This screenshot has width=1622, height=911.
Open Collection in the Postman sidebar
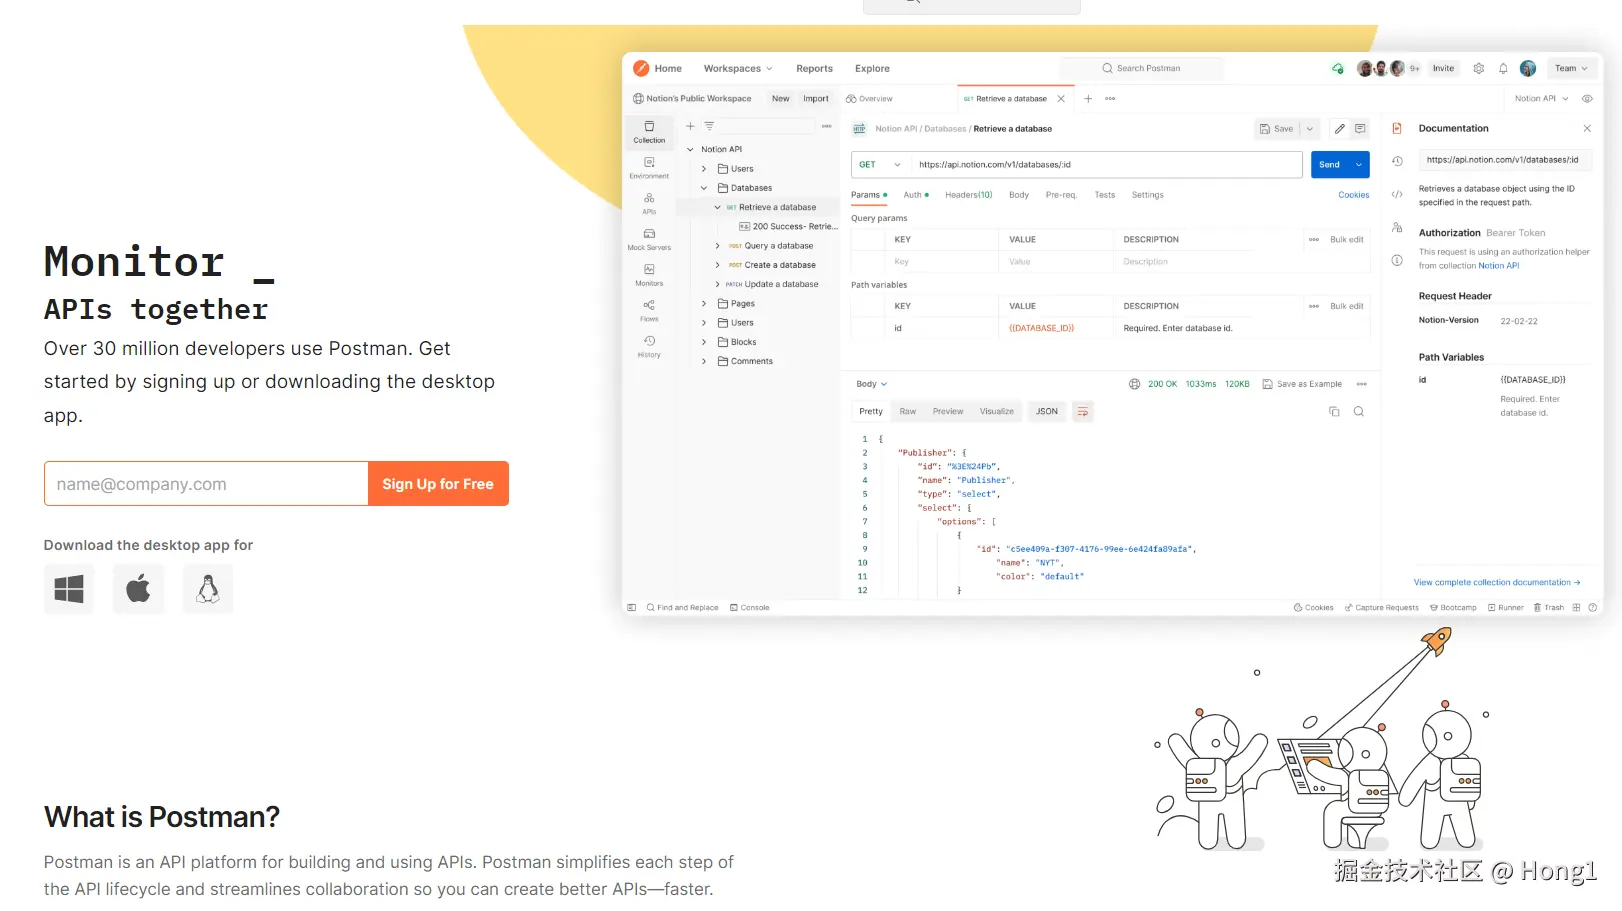649,132
